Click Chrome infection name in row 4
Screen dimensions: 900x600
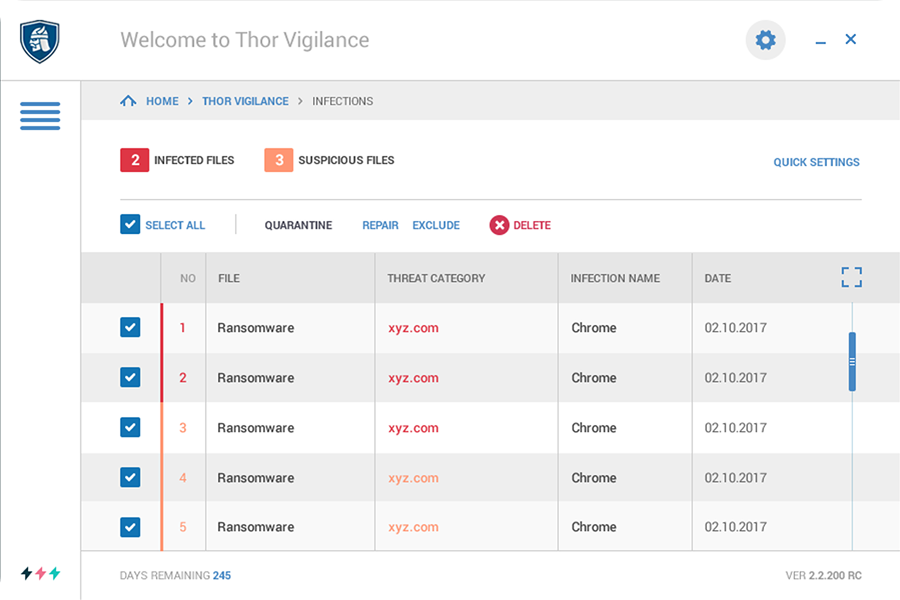(593, 478)
